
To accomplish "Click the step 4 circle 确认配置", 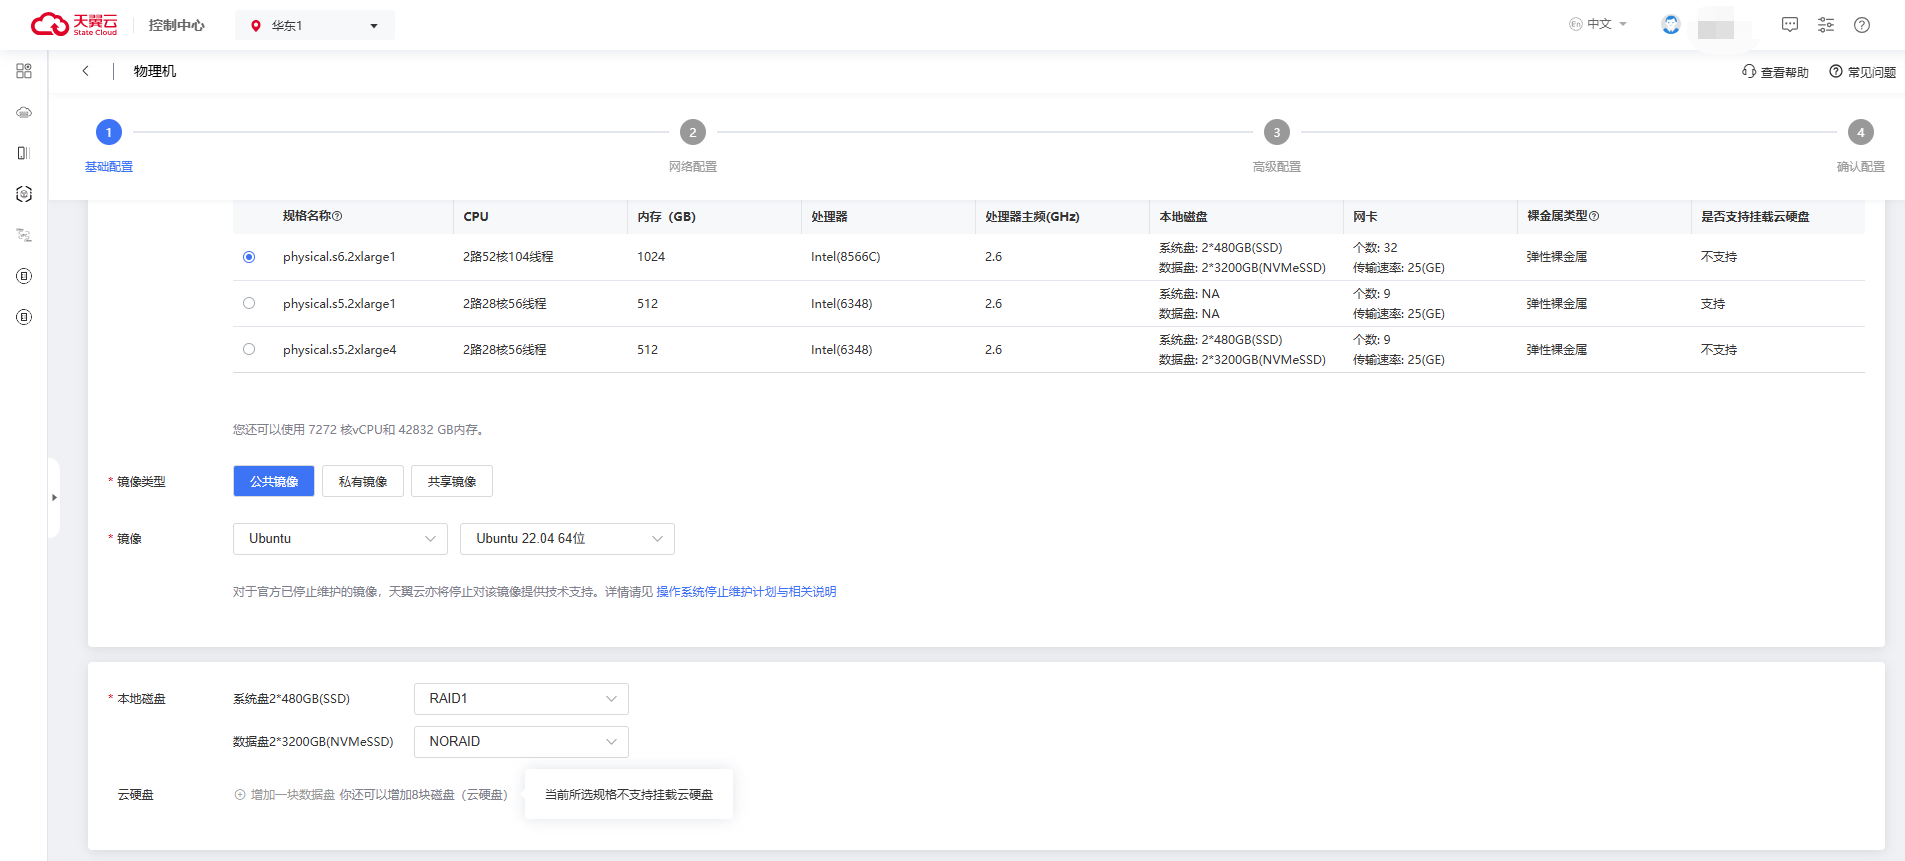I will (1861, 132).
